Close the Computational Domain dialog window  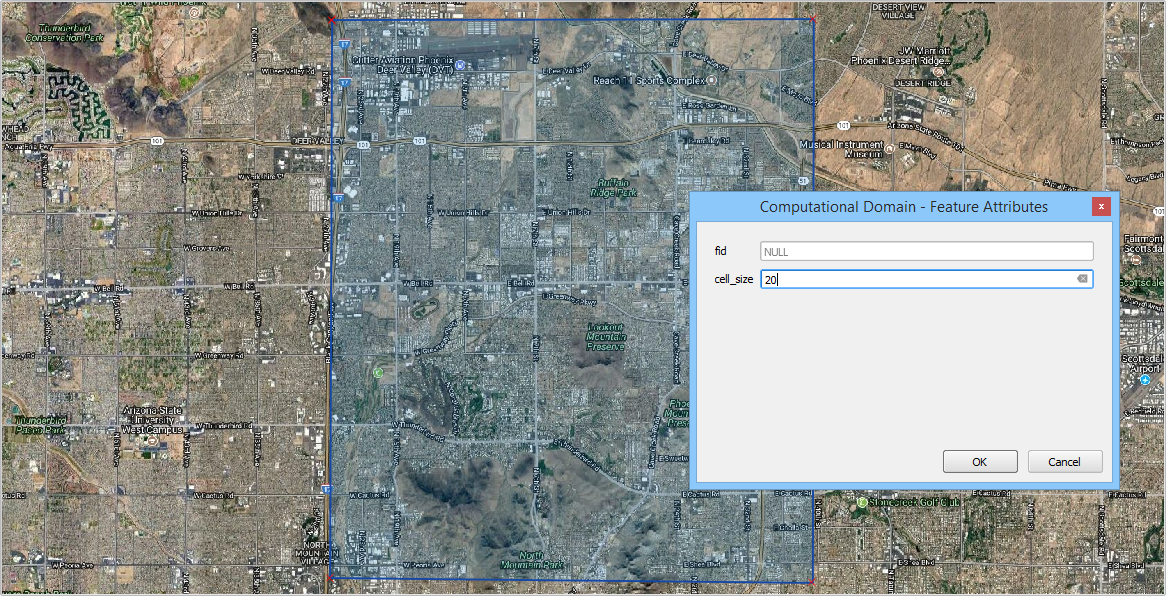pos(1100,206)
